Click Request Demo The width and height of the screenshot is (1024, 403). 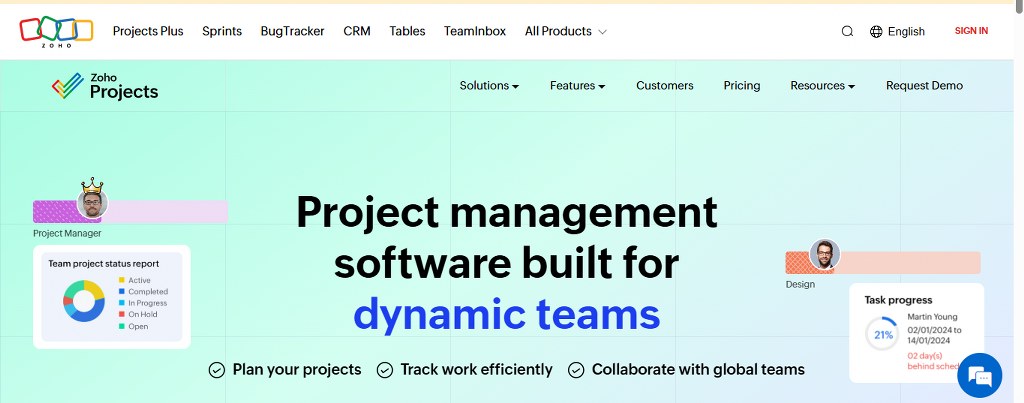click(x=924, y=86)
